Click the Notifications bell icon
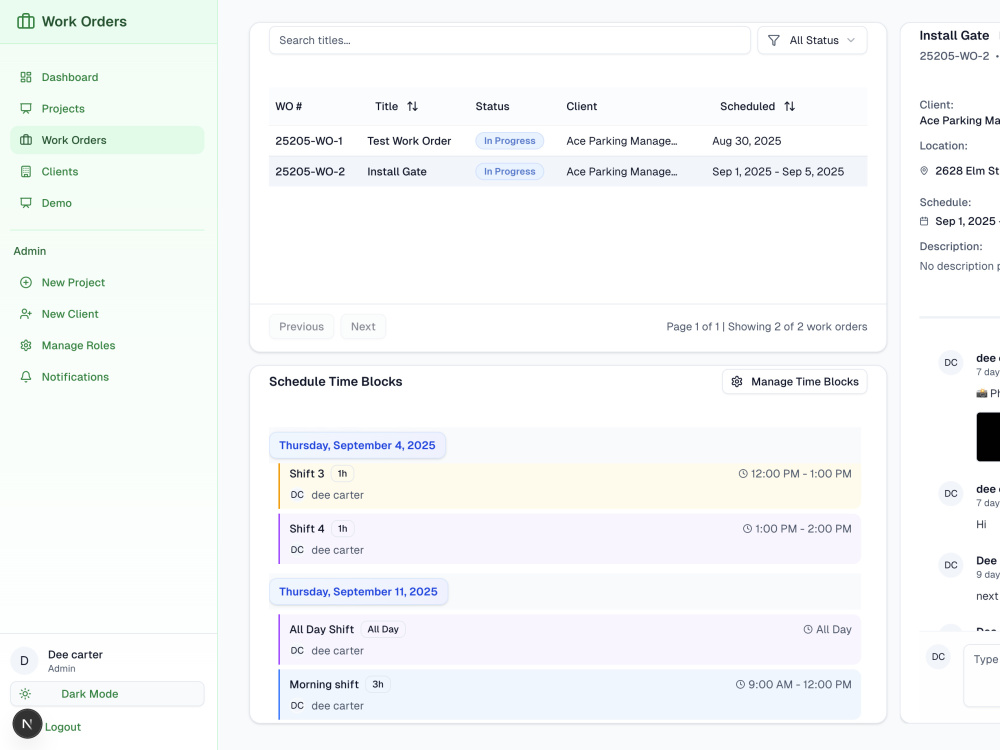 point(26,377)
